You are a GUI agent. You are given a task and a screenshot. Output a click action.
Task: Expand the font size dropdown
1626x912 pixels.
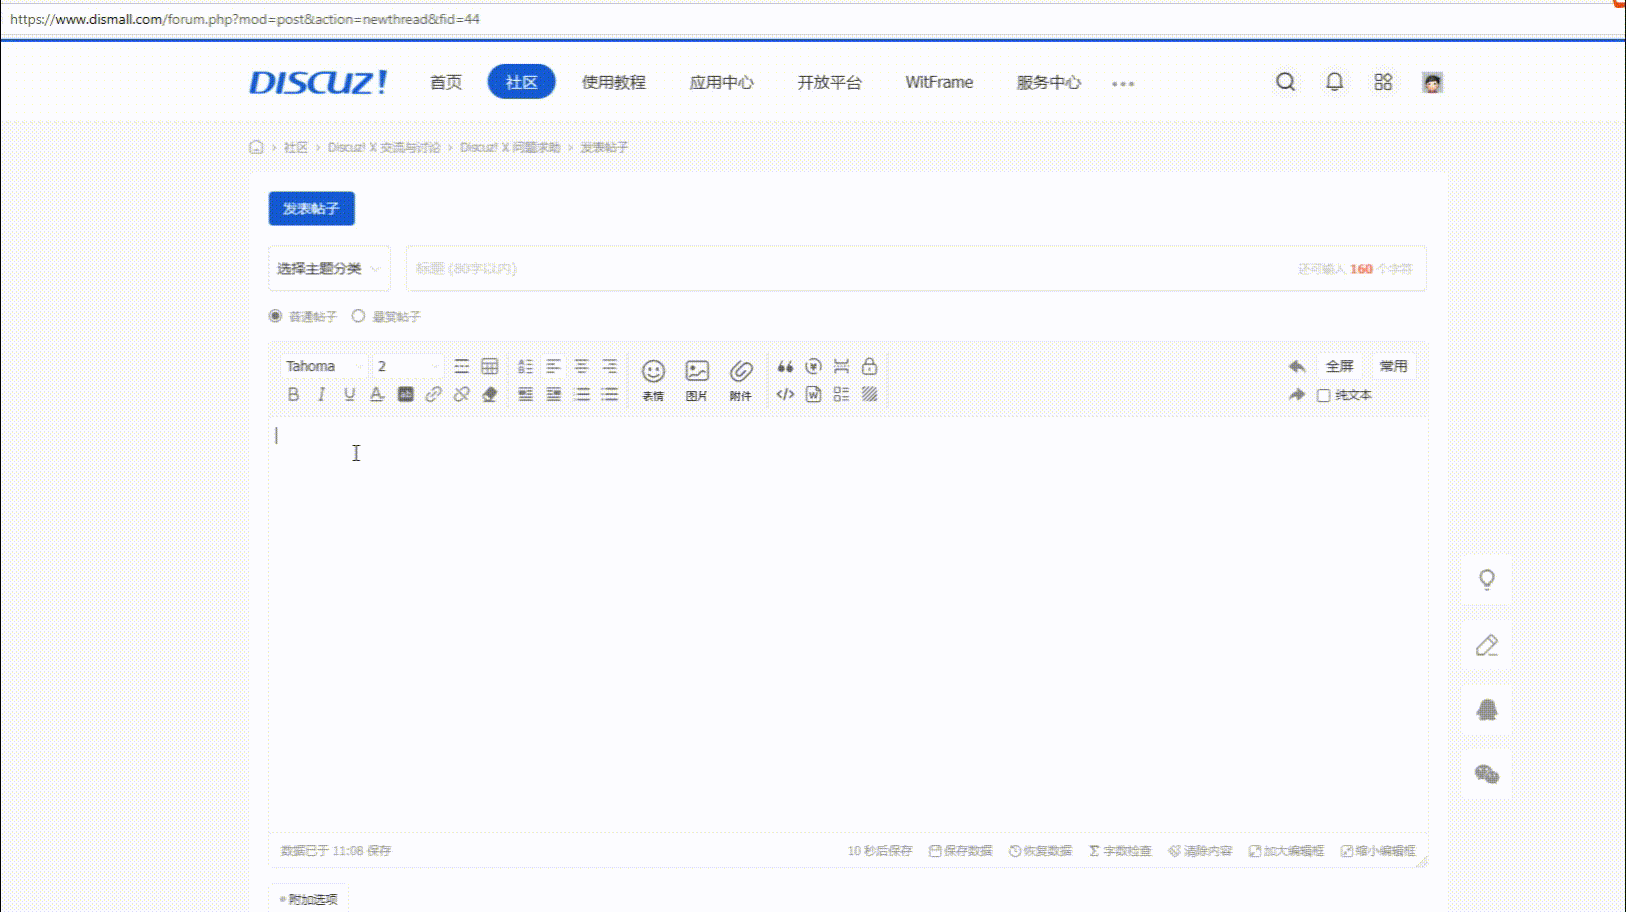[408, 367]
